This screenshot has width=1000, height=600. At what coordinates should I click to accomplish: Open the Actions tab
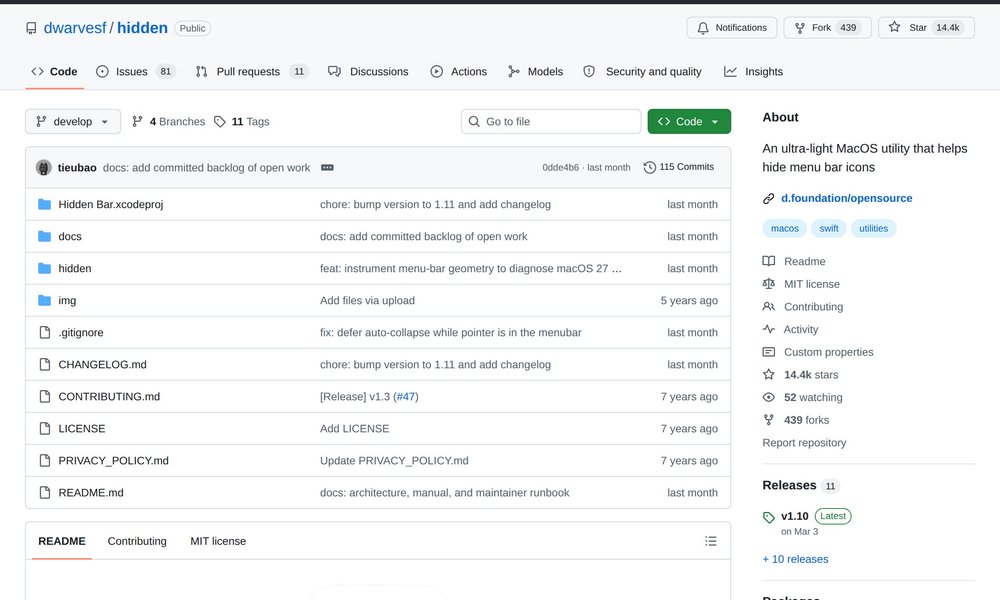(x=459, y=71)
